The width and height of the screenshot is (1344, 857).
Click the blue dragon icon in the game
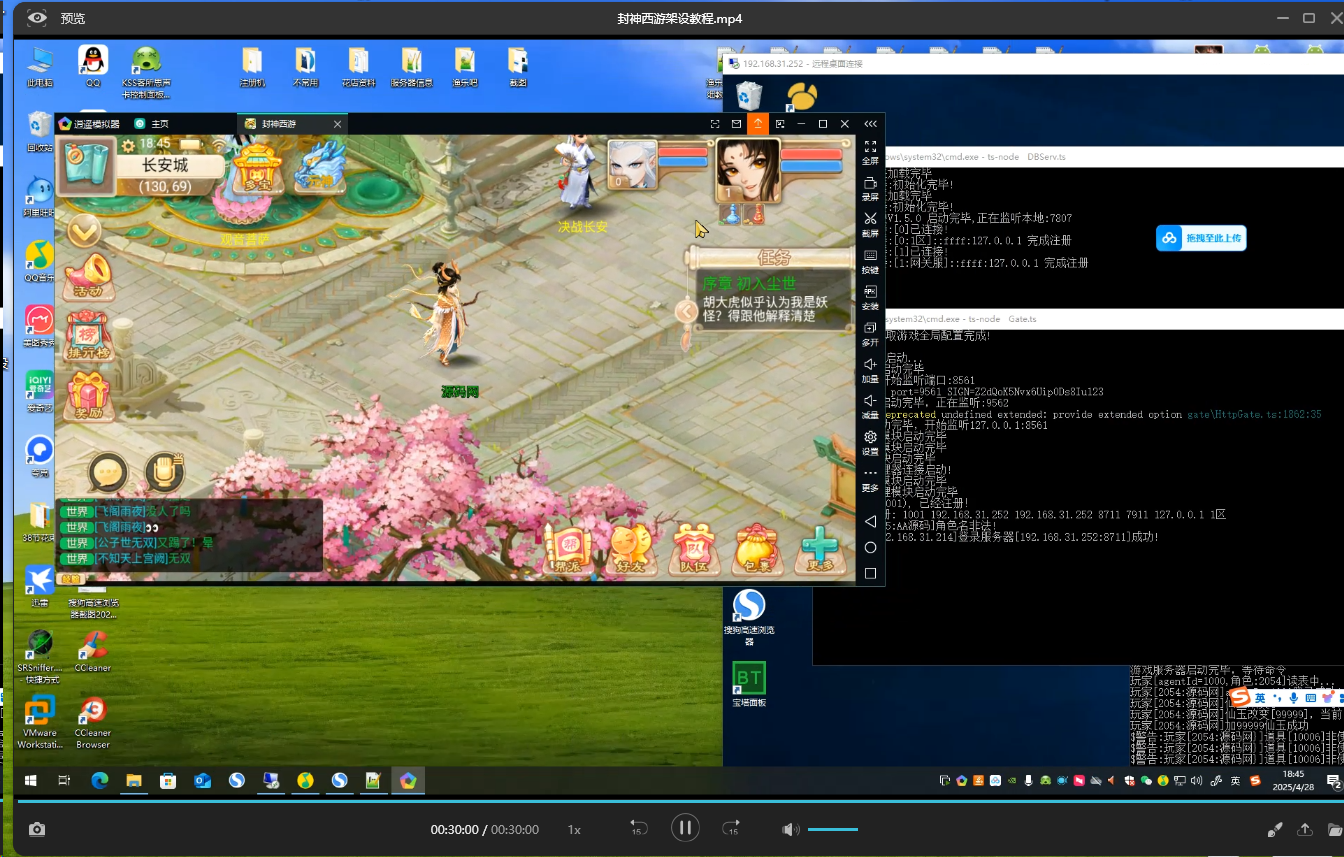click(320, 166)
